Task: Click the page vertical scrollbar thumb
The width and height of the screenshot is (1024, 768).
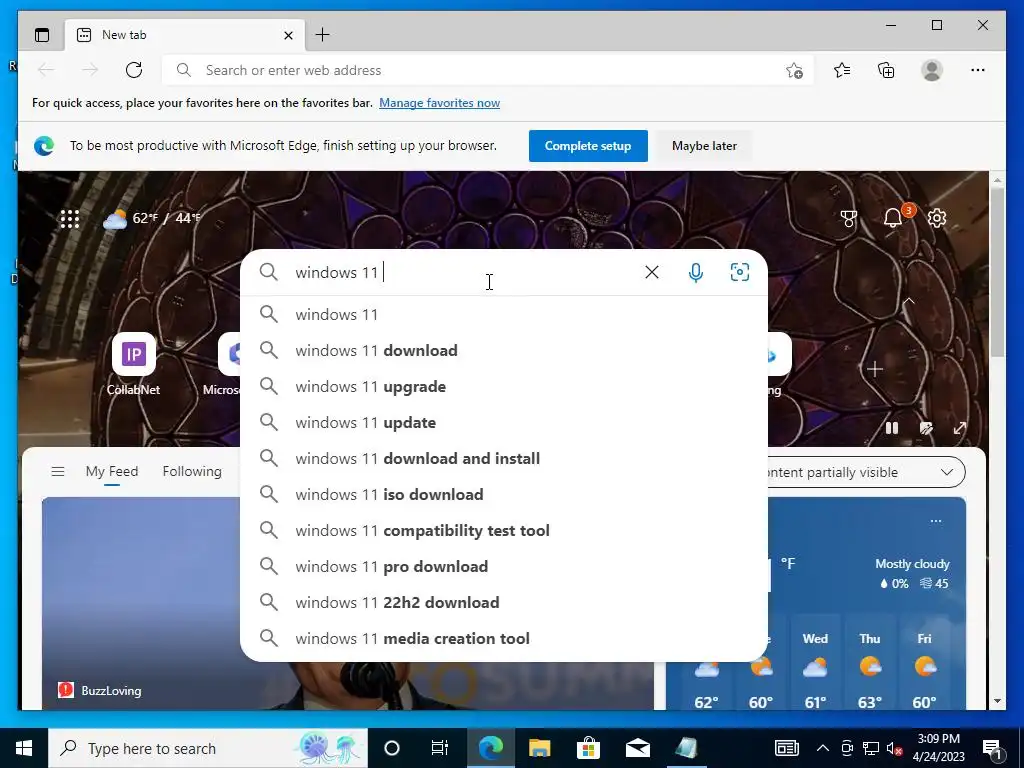Action: (997, 272)
